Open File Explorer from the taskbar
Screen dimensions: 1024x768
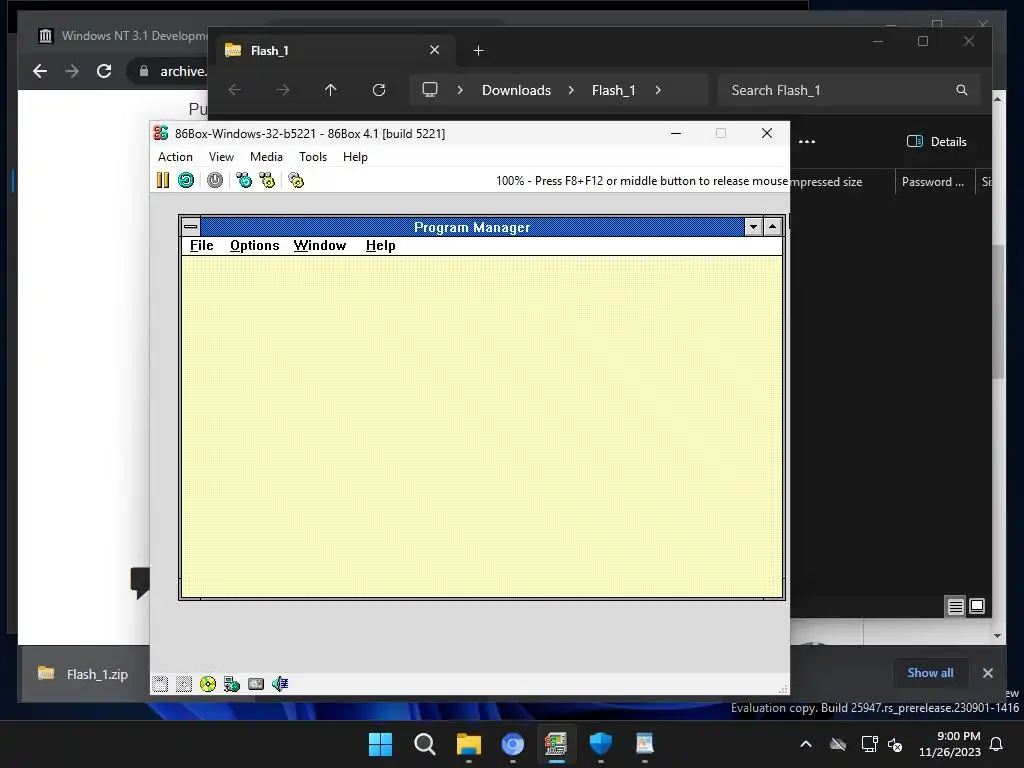[x=468, y=744]
